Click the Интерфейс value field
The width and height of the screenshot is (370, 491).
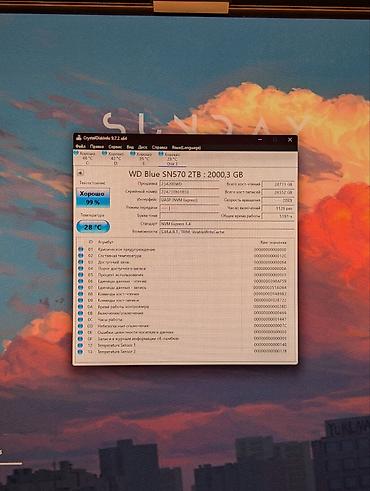click(x=189, y=200)
